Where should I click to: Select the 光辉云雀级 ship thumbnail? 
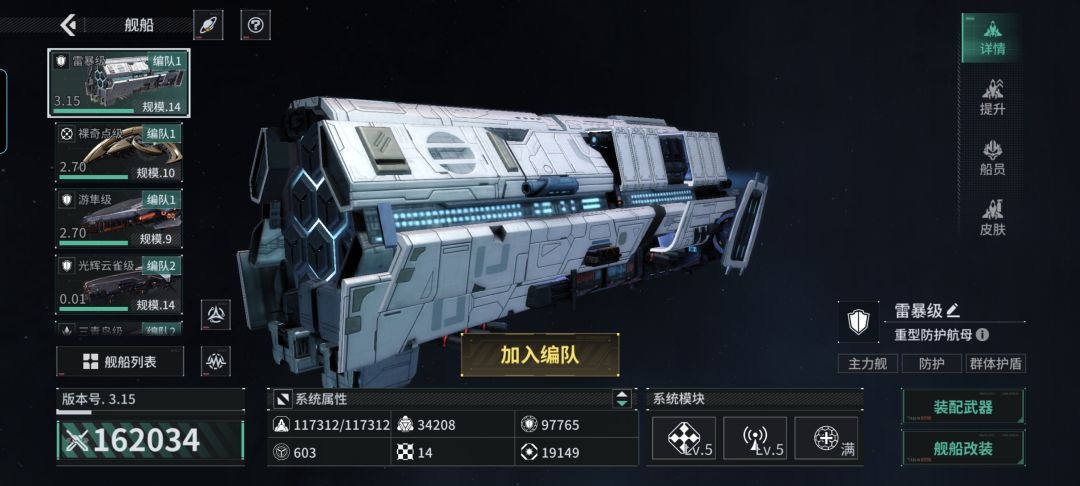(118, 284)
